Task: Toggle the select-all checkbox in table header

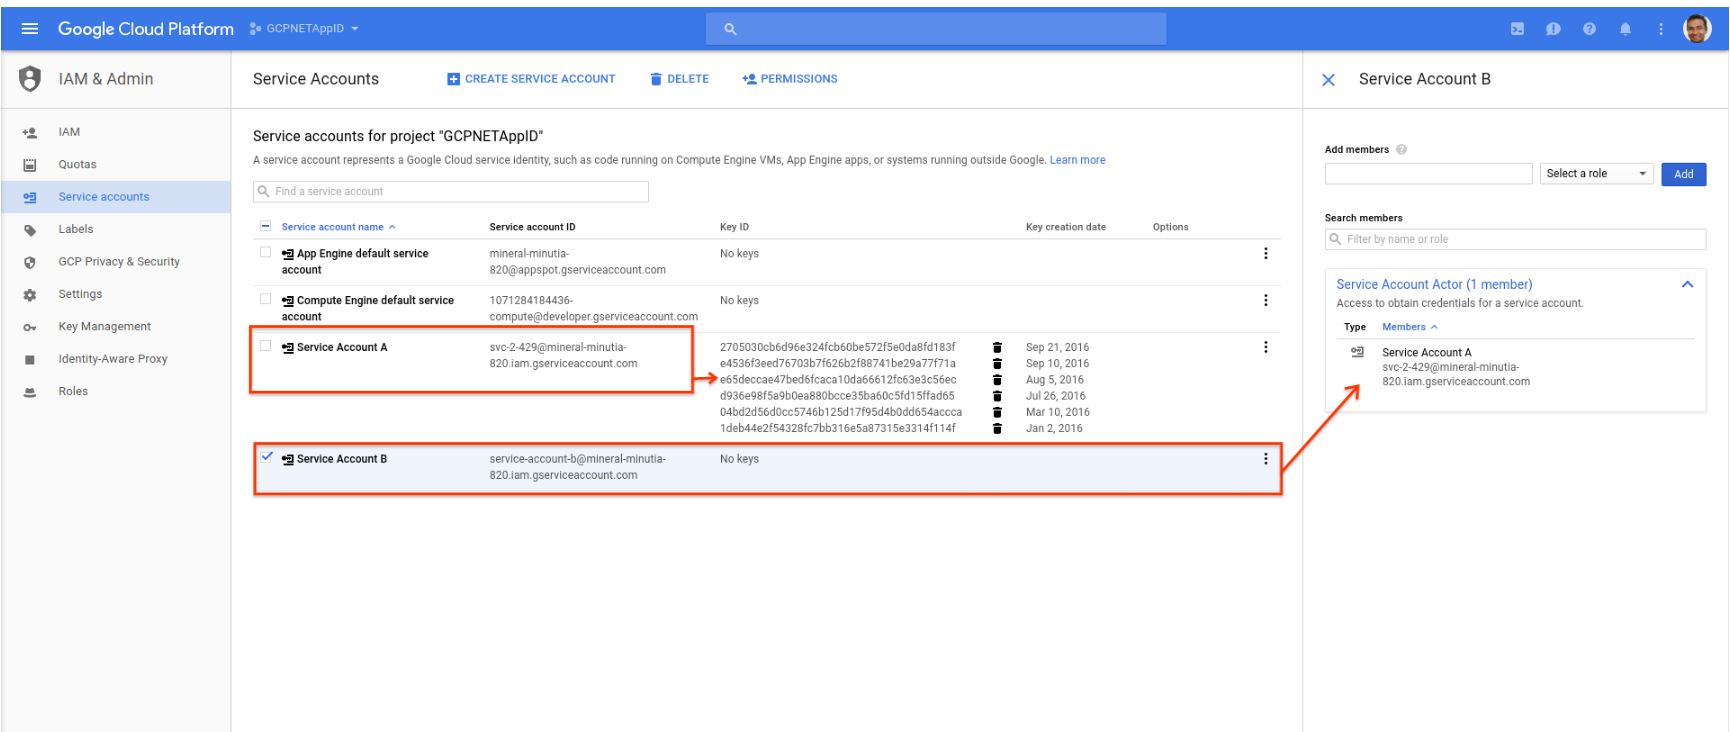Action: click(265, 226)
